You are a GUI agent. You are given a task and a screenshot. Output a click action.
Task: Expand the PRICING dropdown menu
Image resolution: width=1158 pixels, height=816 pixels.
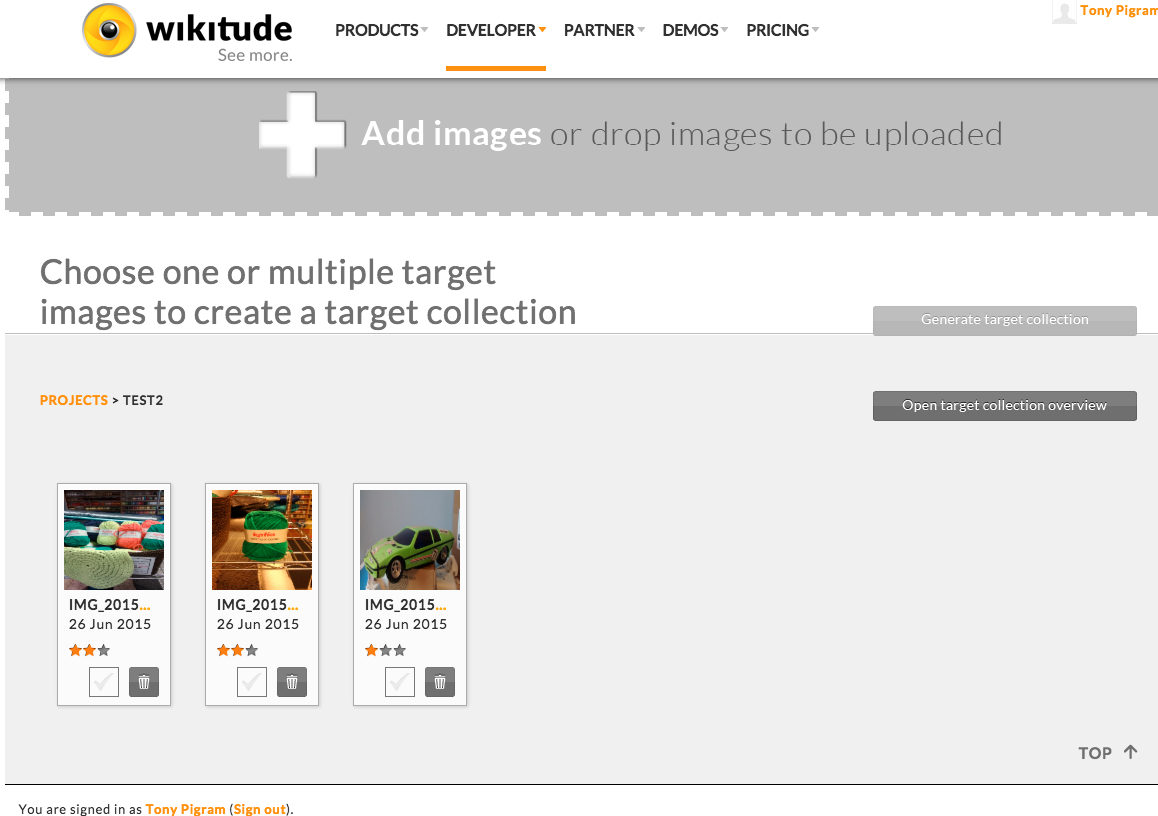[x=782, y=30]
